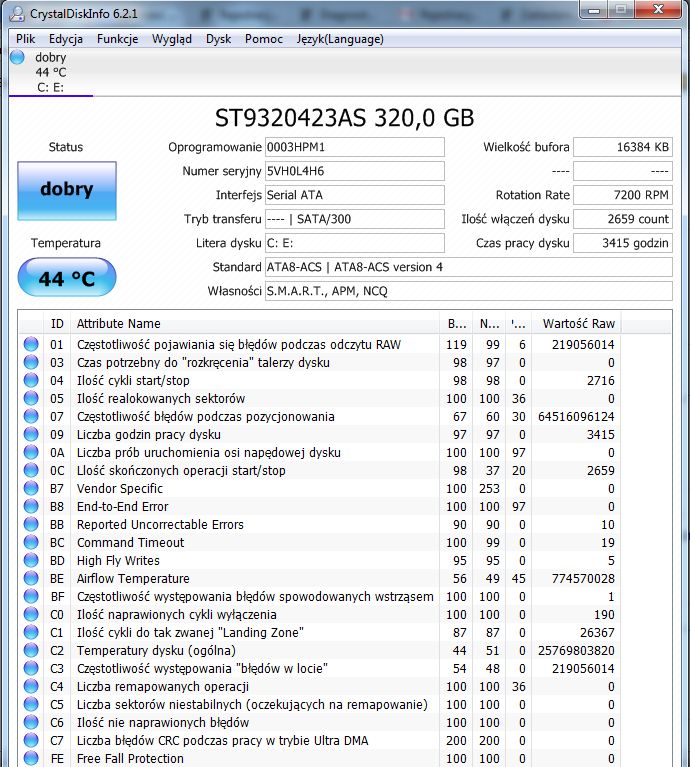
Task: Click the Wartość Raw column header
Action: [577, 324]
